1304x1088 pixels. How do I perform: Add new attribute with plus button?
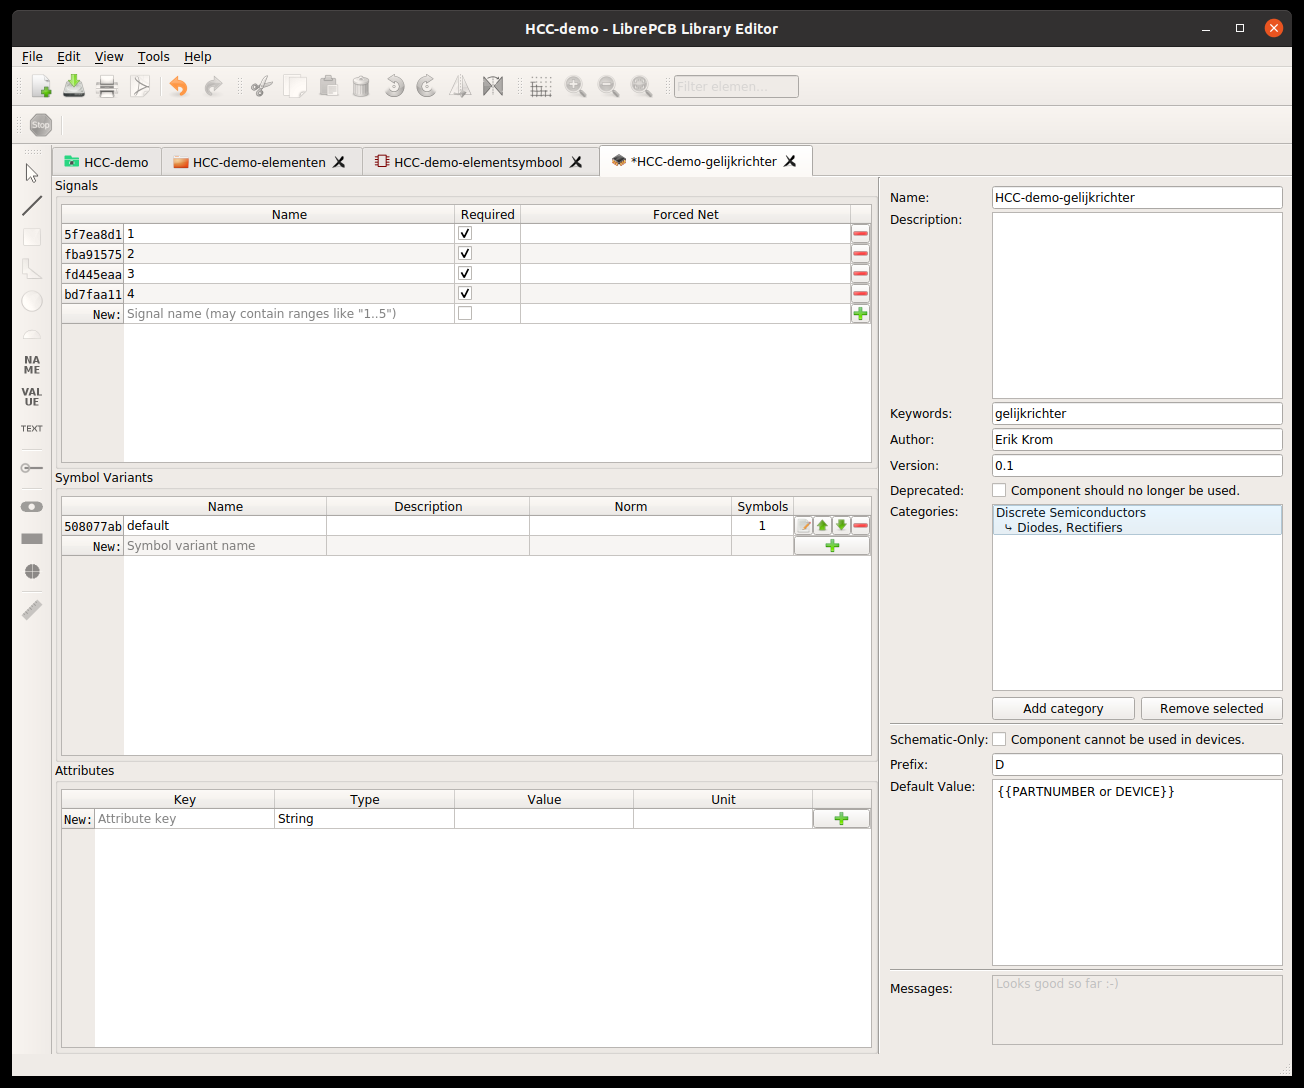tap(841, 819)
